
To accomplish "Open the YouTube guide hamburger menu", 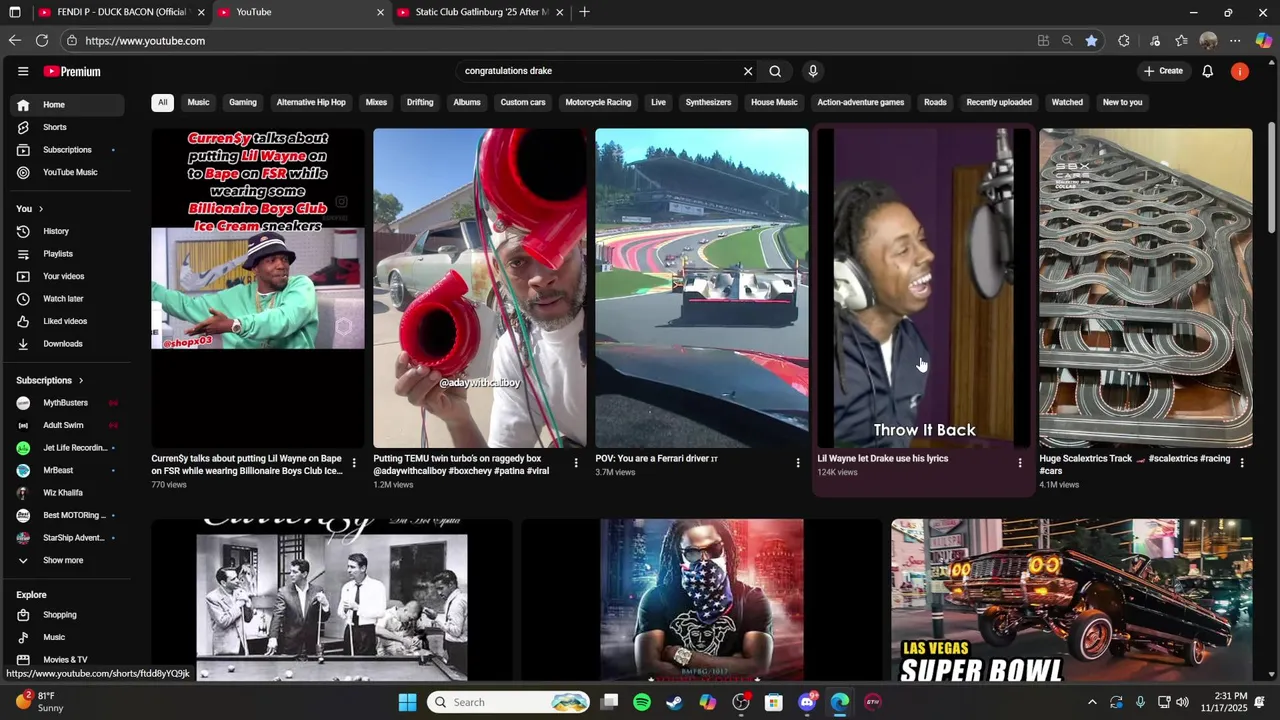I will (x=23, y=71).
